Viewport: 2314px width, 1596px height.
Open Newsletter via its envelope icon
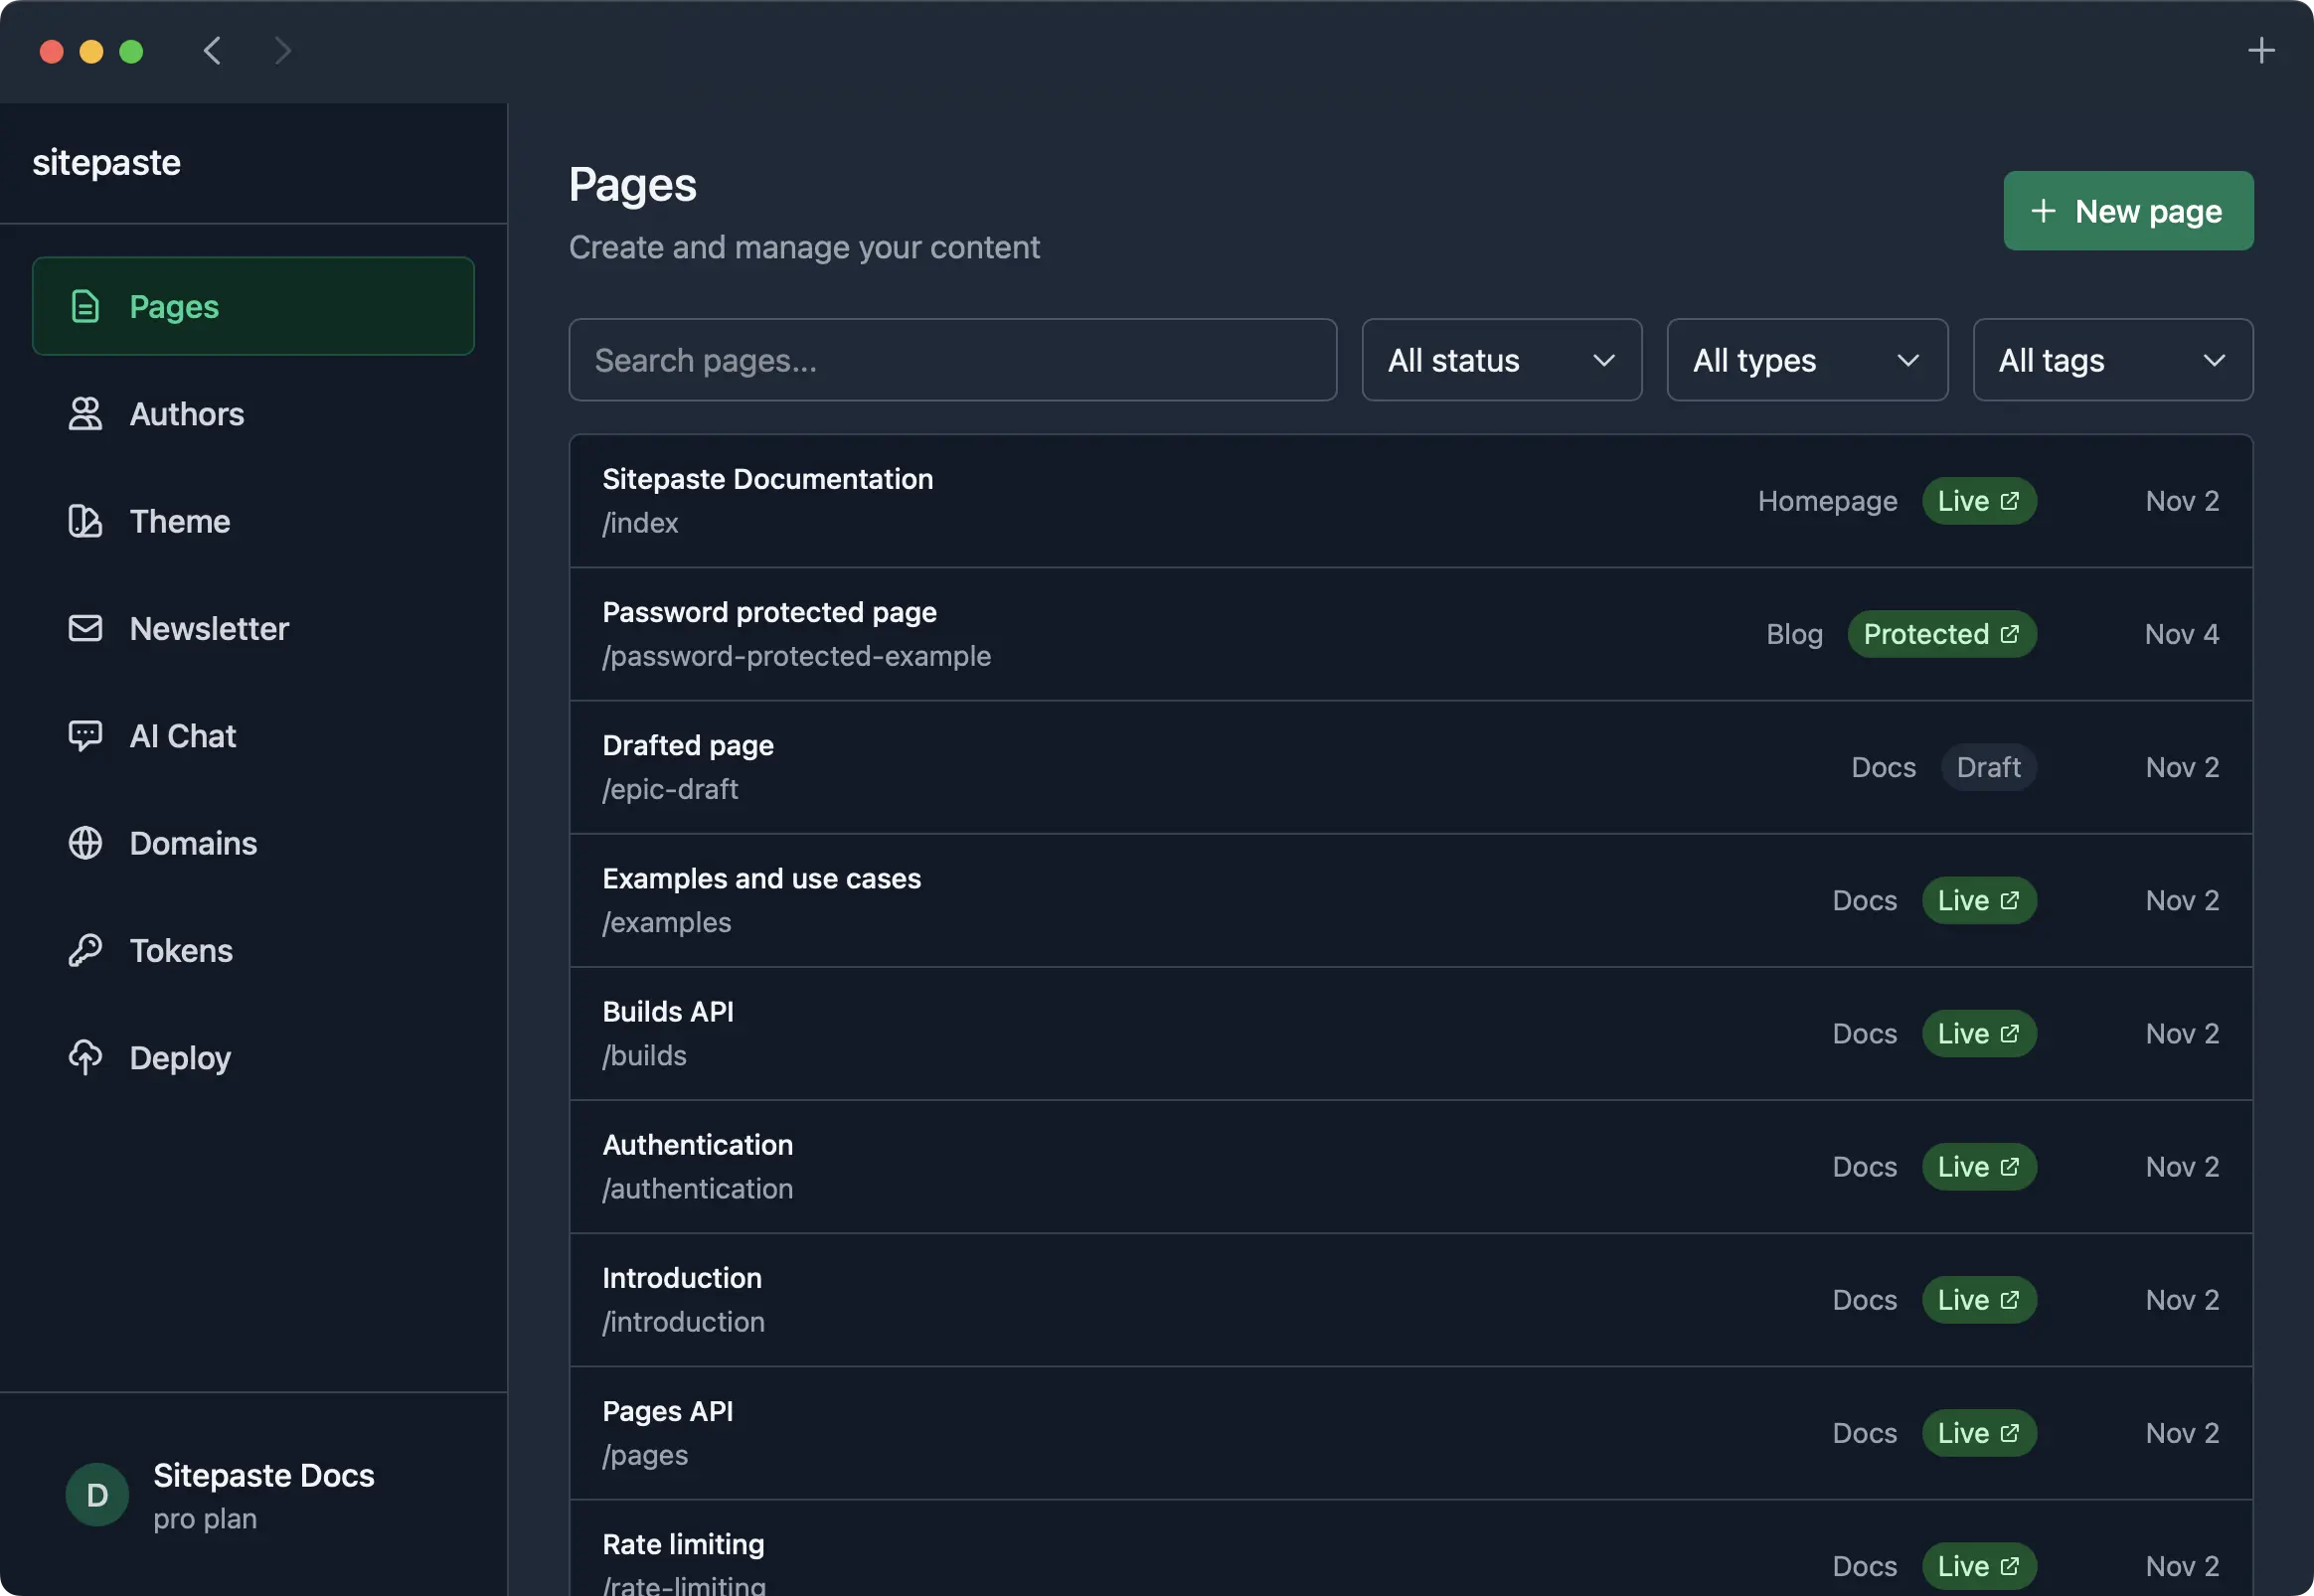point(85,628)
